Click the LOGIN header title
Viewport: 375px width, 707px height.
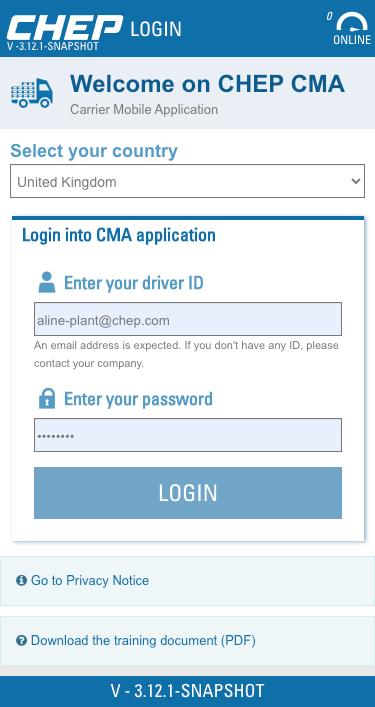tap(156, 29)
